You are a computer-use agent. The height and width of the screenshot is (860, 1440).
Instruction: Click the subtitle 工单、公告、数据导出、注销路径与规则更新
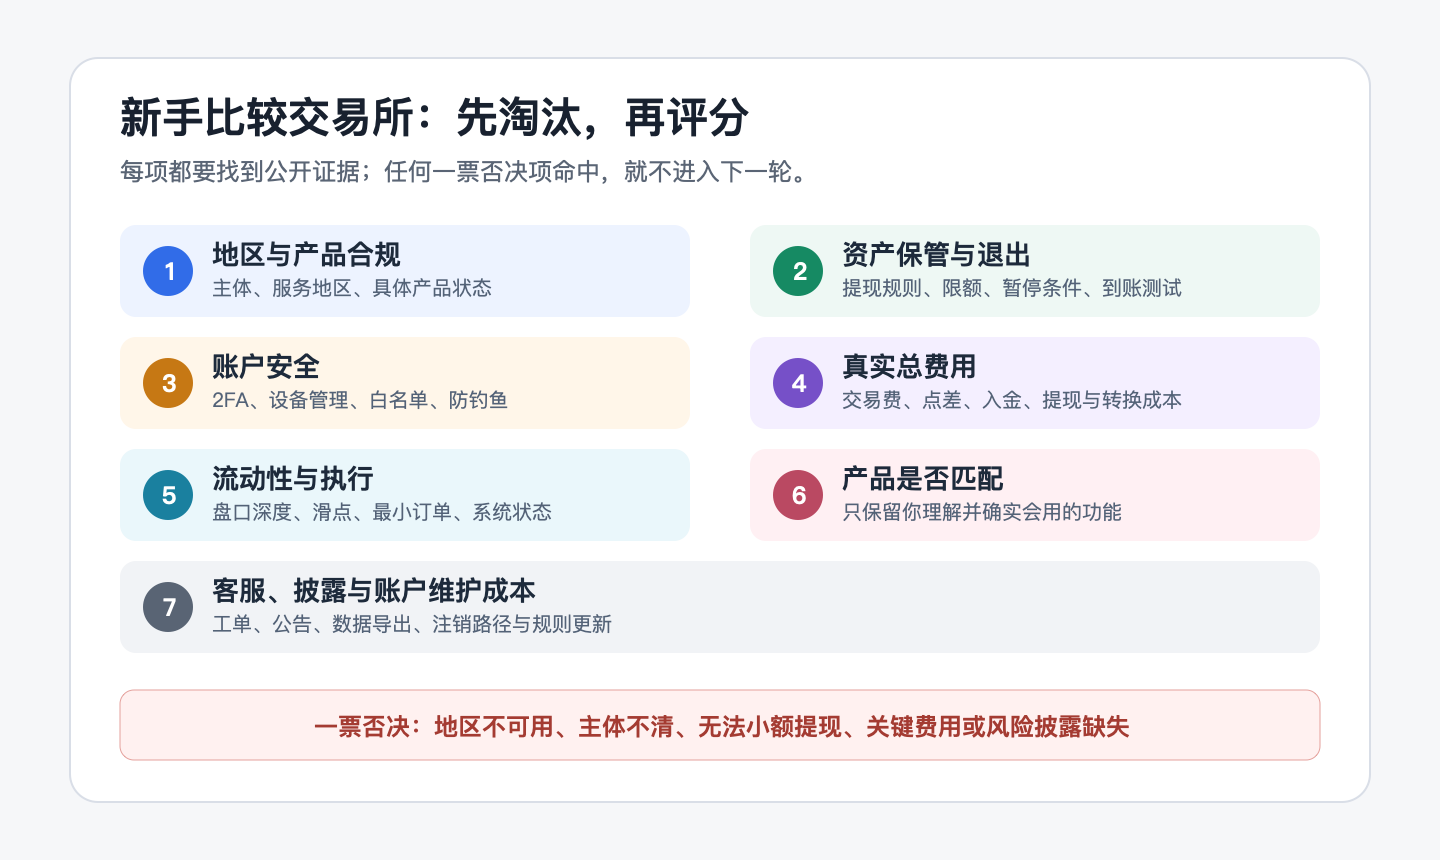412,624
